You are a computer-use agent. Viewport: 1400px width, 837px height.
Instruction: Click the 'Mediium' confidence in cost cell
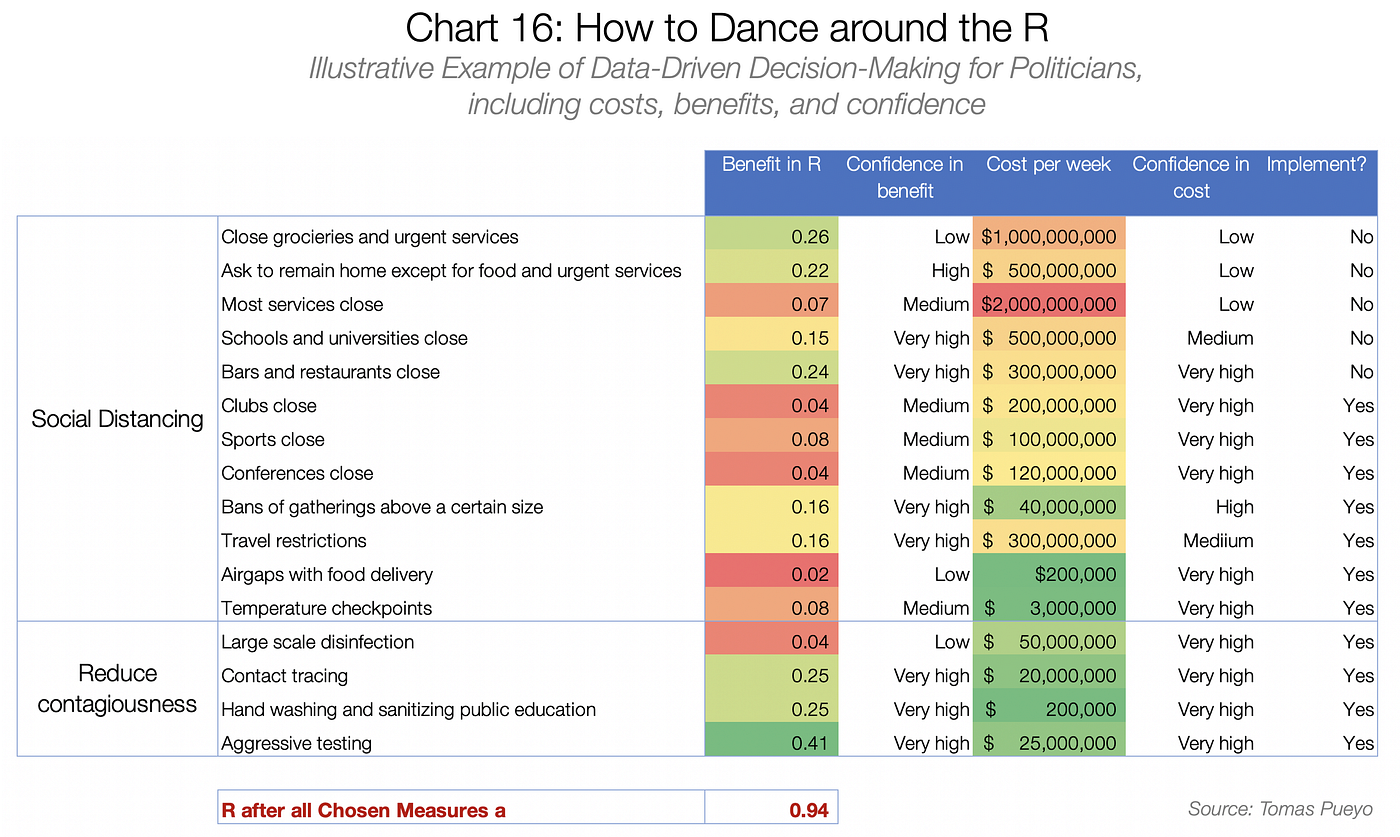coord(1218,541)
